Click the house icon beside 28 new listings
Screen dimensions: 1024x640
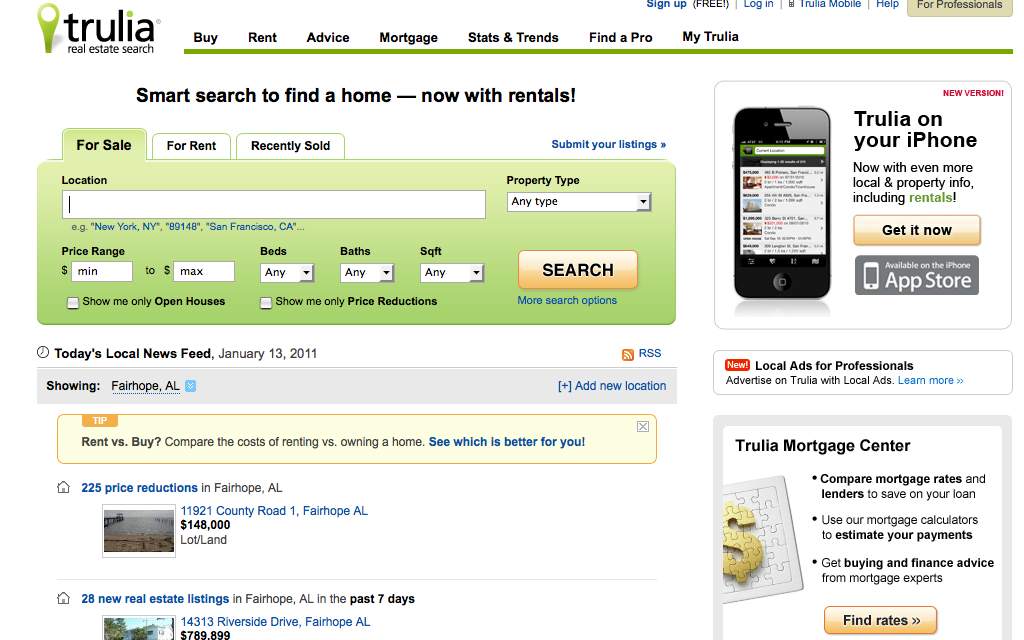click(64, 599)
